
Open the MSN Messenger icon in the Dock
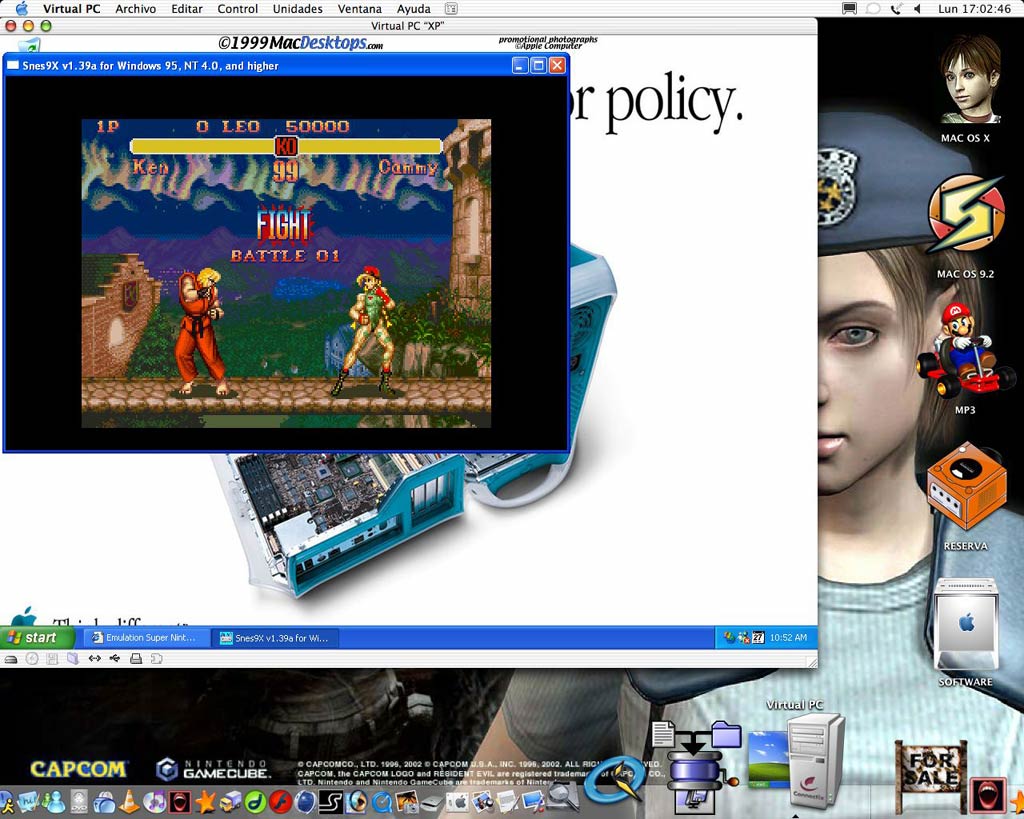coord(54,801)
